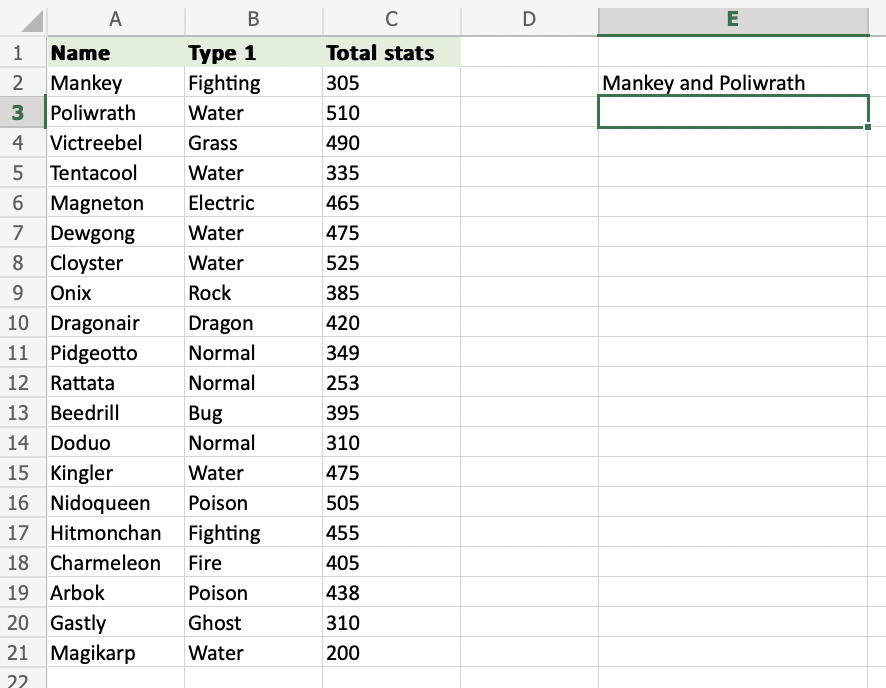This screenshot has height=688, width=886.
Task: Click the highlighted column E header
Action: click(732, 19)
